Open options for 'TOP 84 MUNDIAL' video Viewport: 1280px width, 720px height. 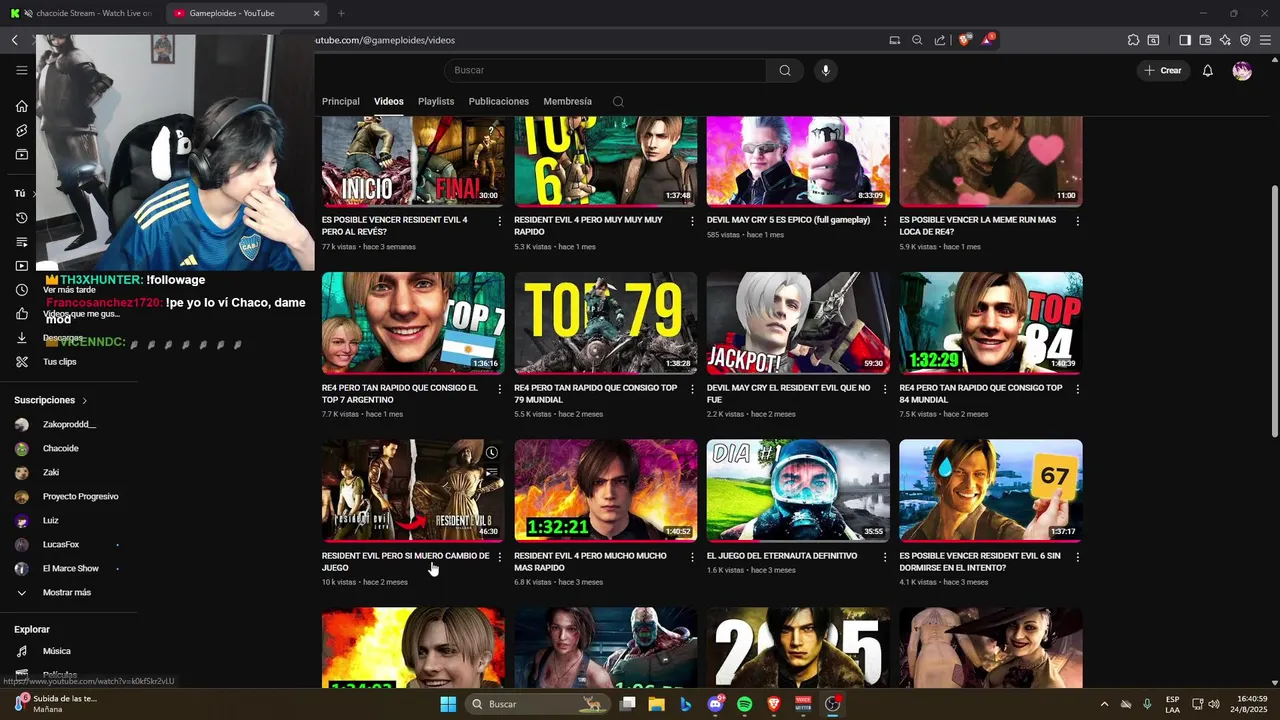click(1077, 389)
